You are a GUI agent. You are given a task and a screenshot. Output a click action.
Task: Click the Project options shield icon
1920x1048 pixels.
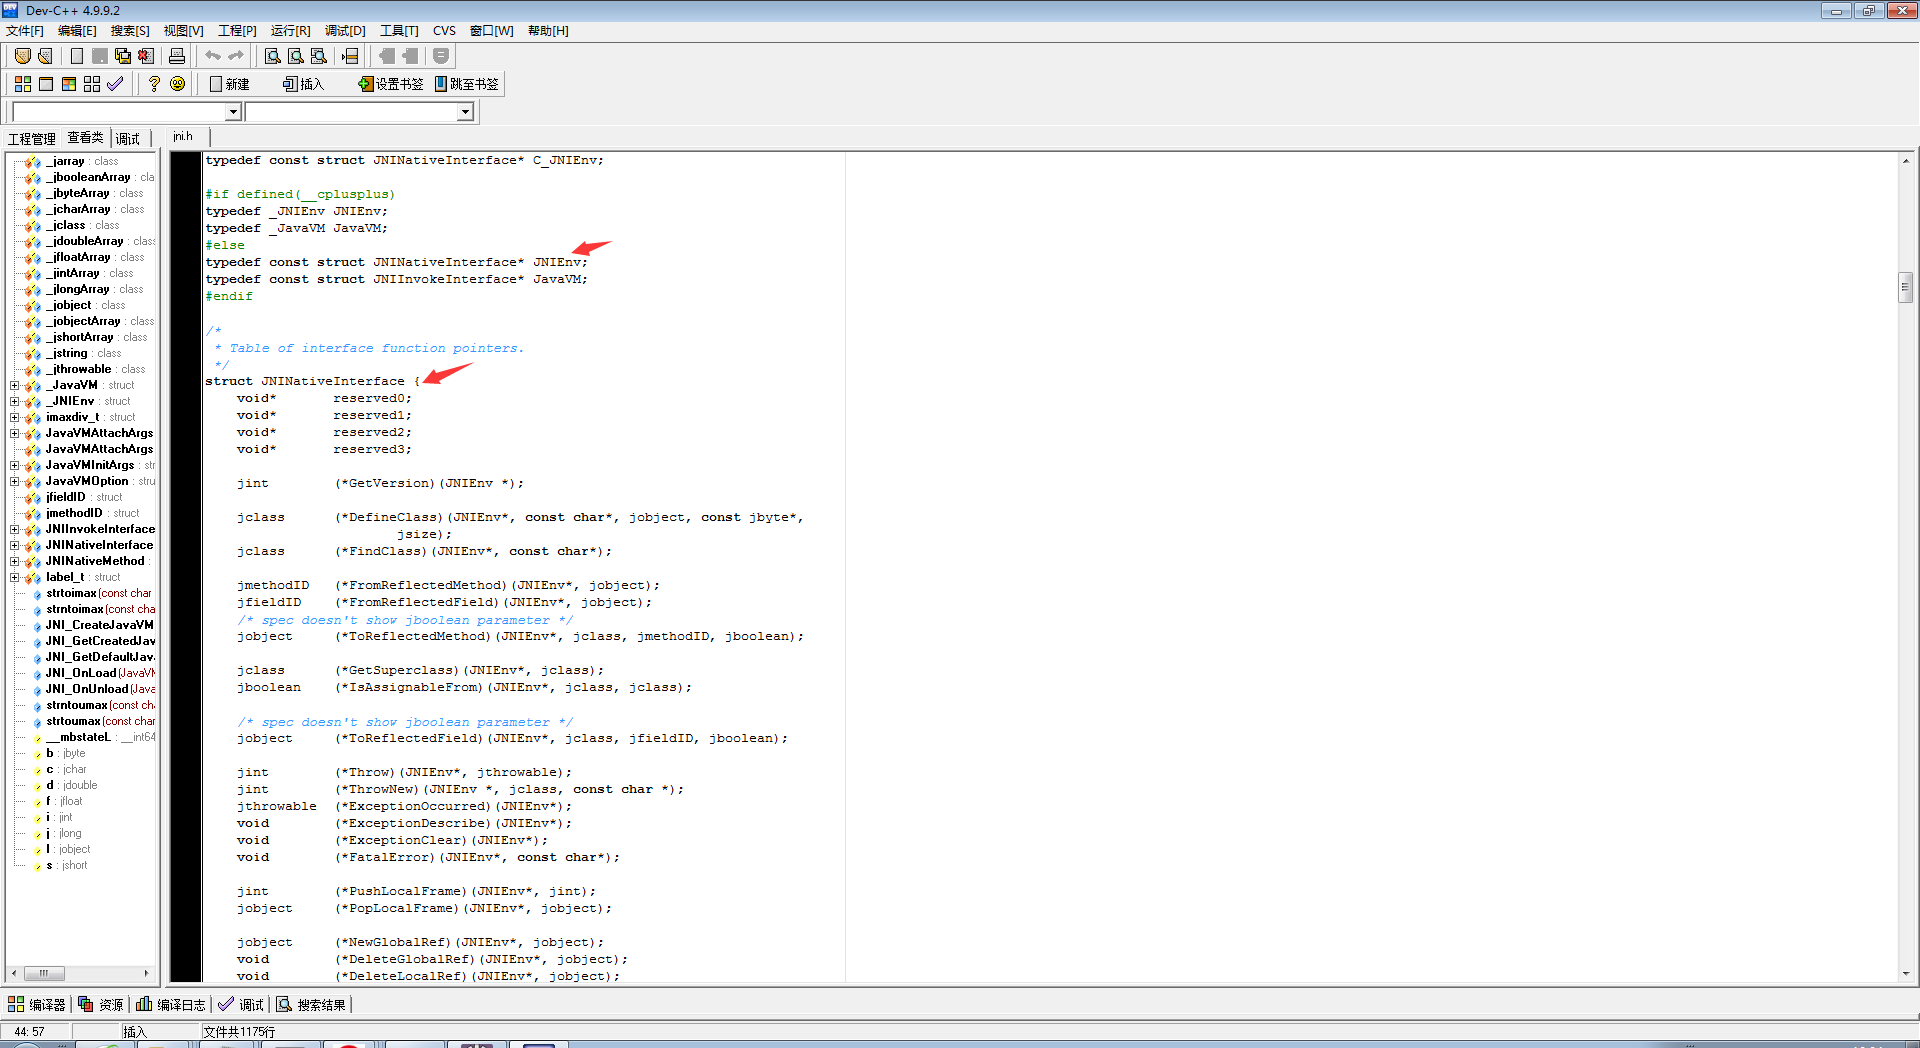tap(441, 56)
